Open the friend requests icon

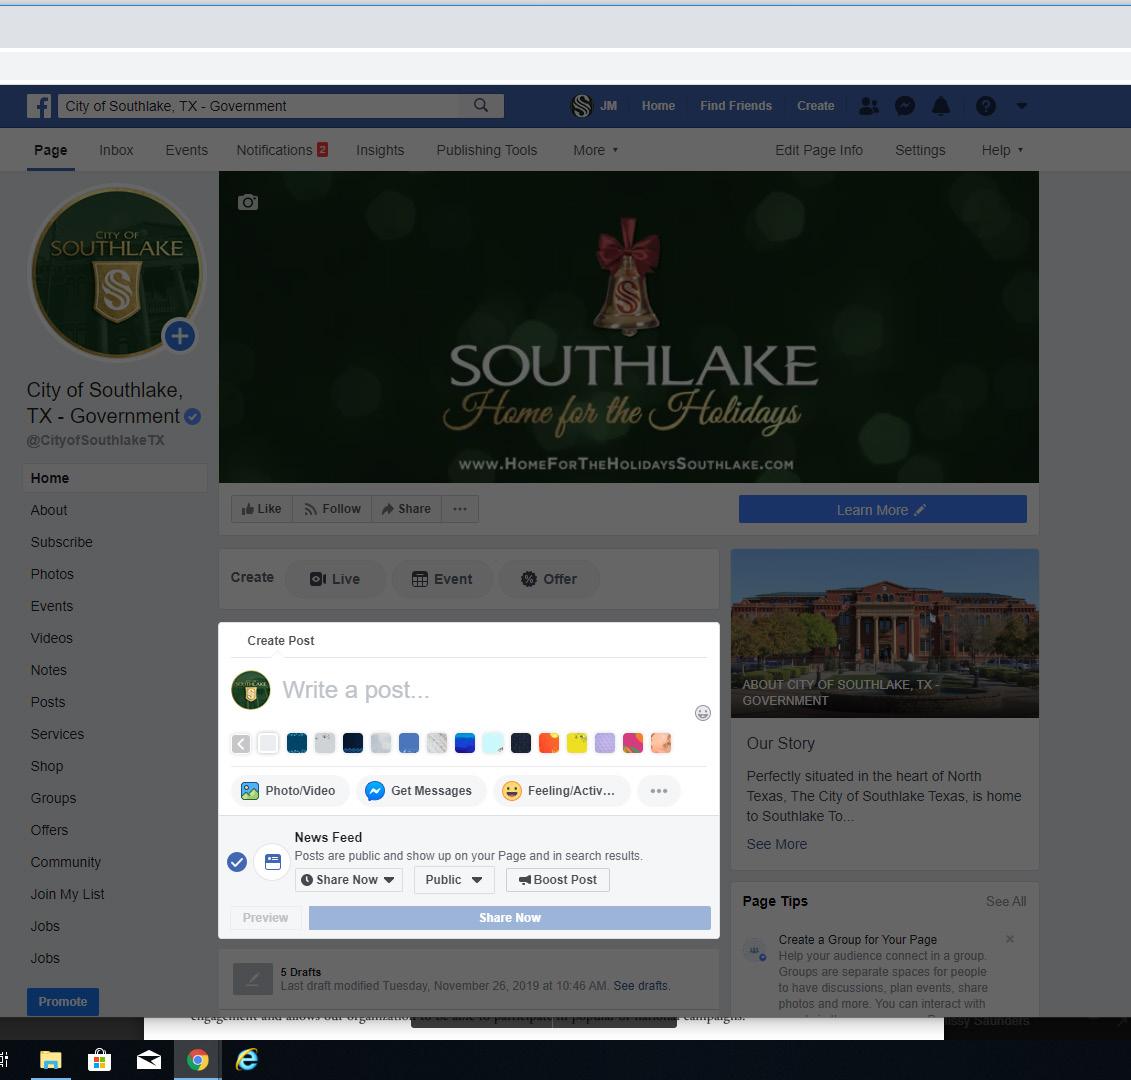coord(868,106)
